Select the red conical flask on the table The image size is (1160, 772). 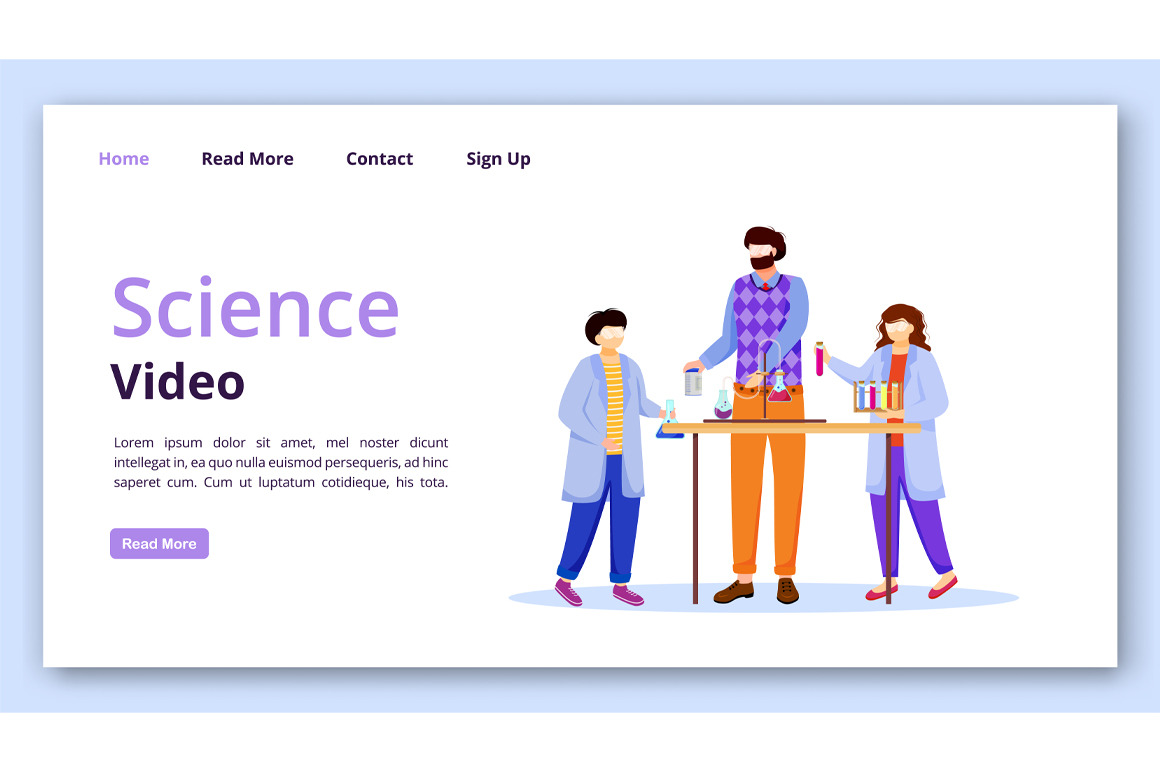pyautogui.click(x=780, y=389)
